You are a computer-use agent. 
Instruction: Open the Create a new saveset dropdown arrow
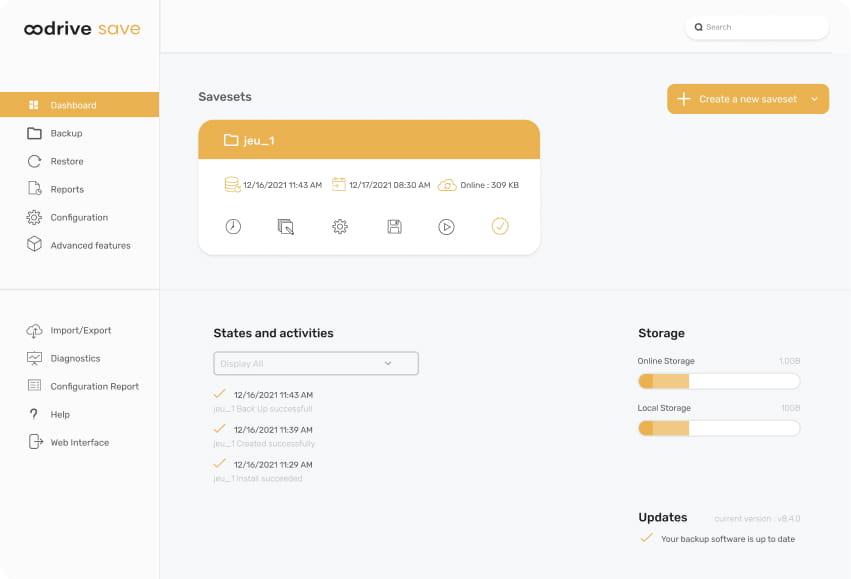coord(813,99)
